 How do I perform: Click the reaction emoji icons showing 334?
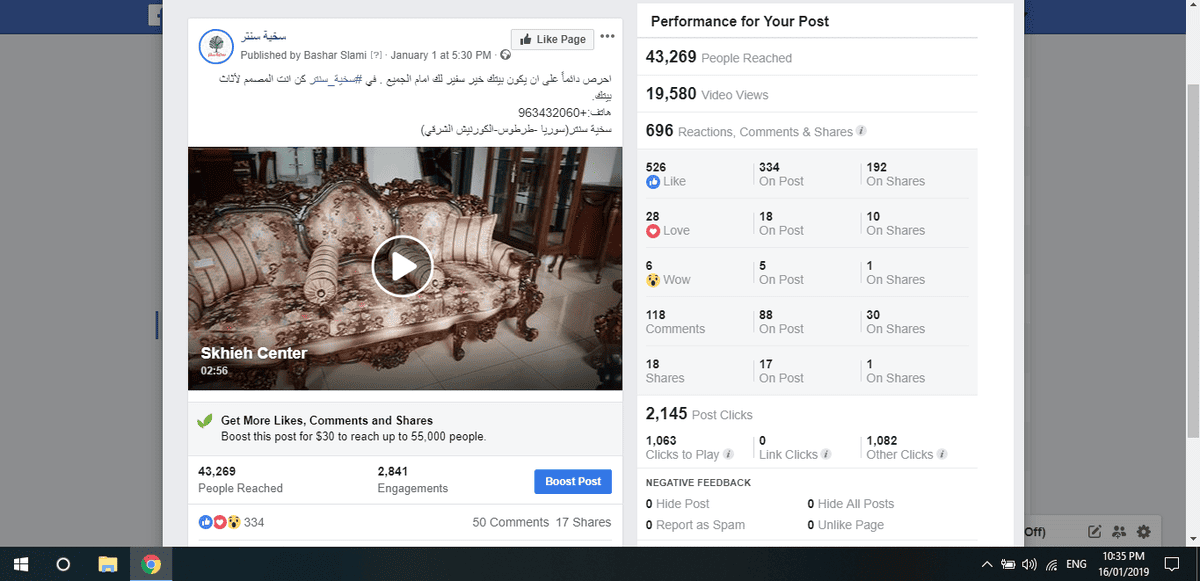tap(220, 522)
